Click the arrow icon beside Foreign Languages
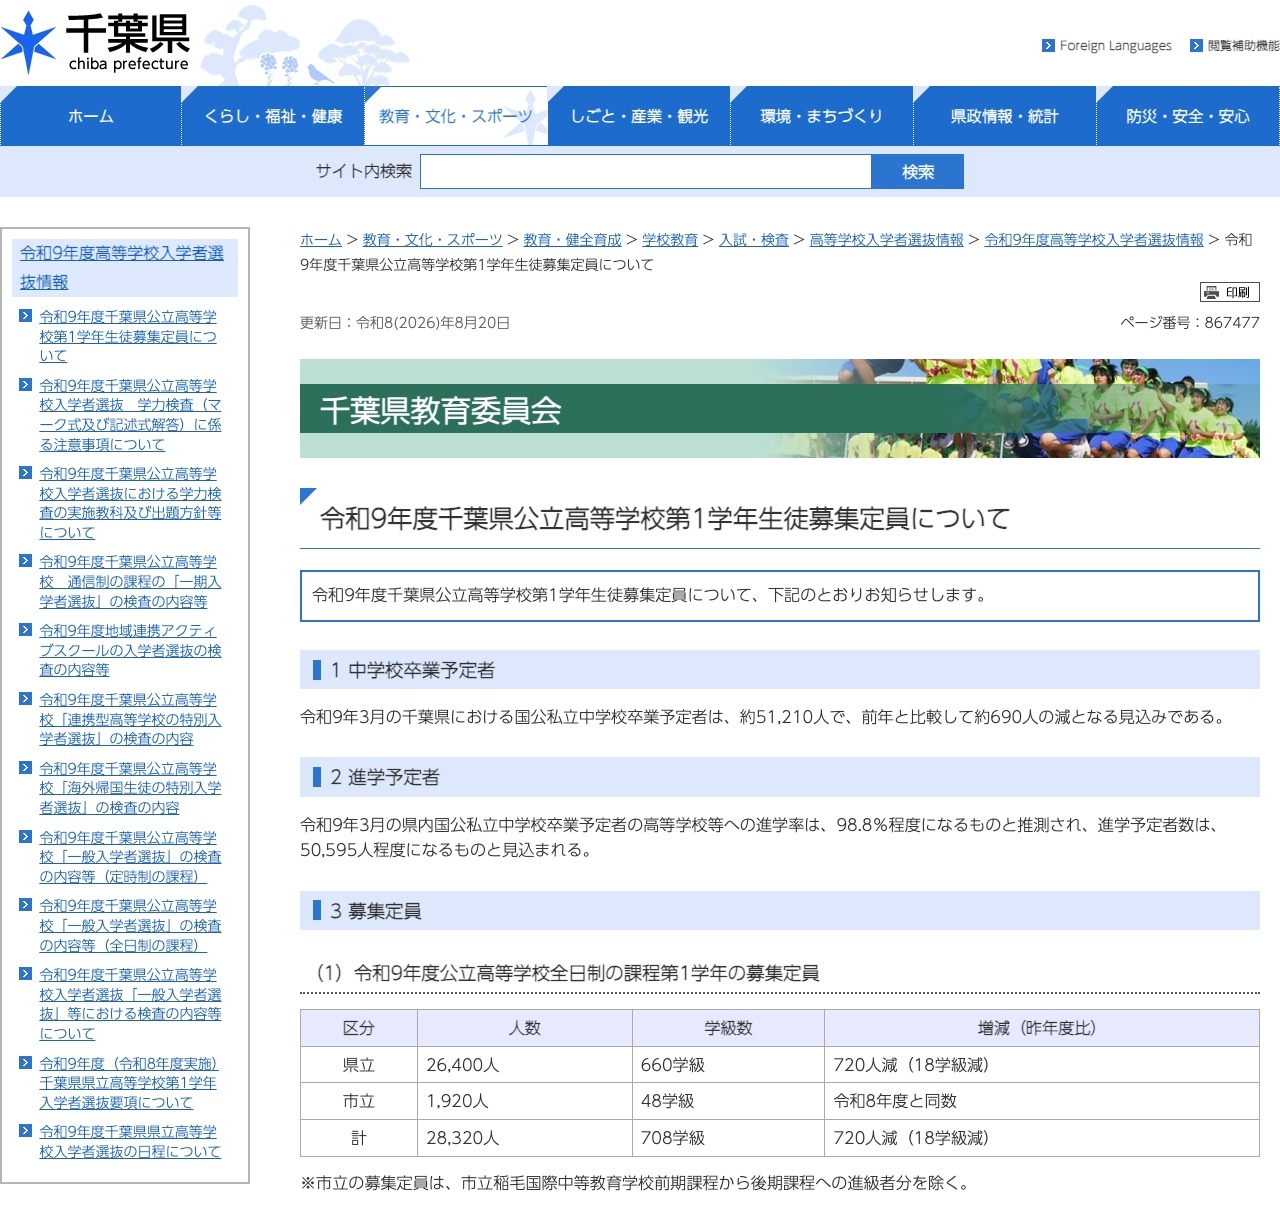This screenshot has width=1280, height=1215. 1048,46
